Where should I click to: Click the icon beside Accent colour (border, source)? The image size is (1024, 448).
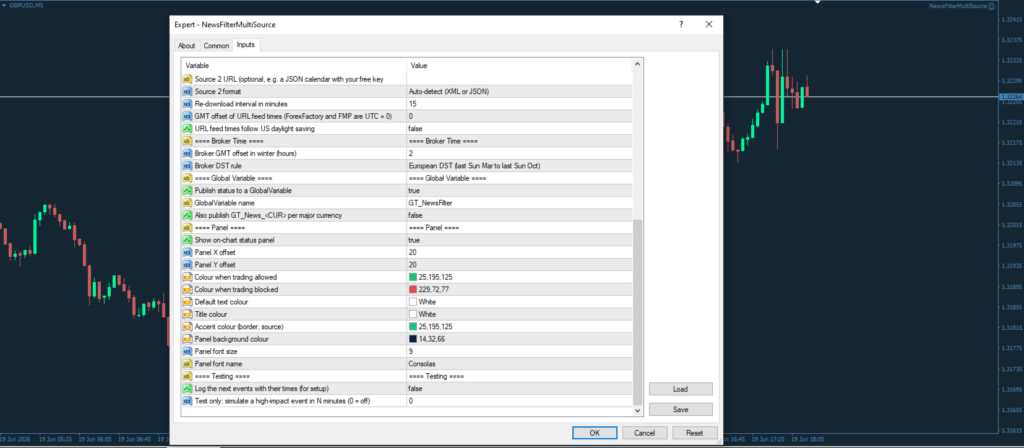[187, 327]
